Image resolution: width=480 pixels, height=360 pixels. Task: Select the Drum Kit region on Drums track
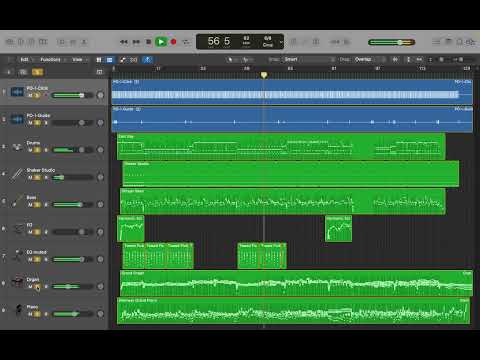(281, 147)
